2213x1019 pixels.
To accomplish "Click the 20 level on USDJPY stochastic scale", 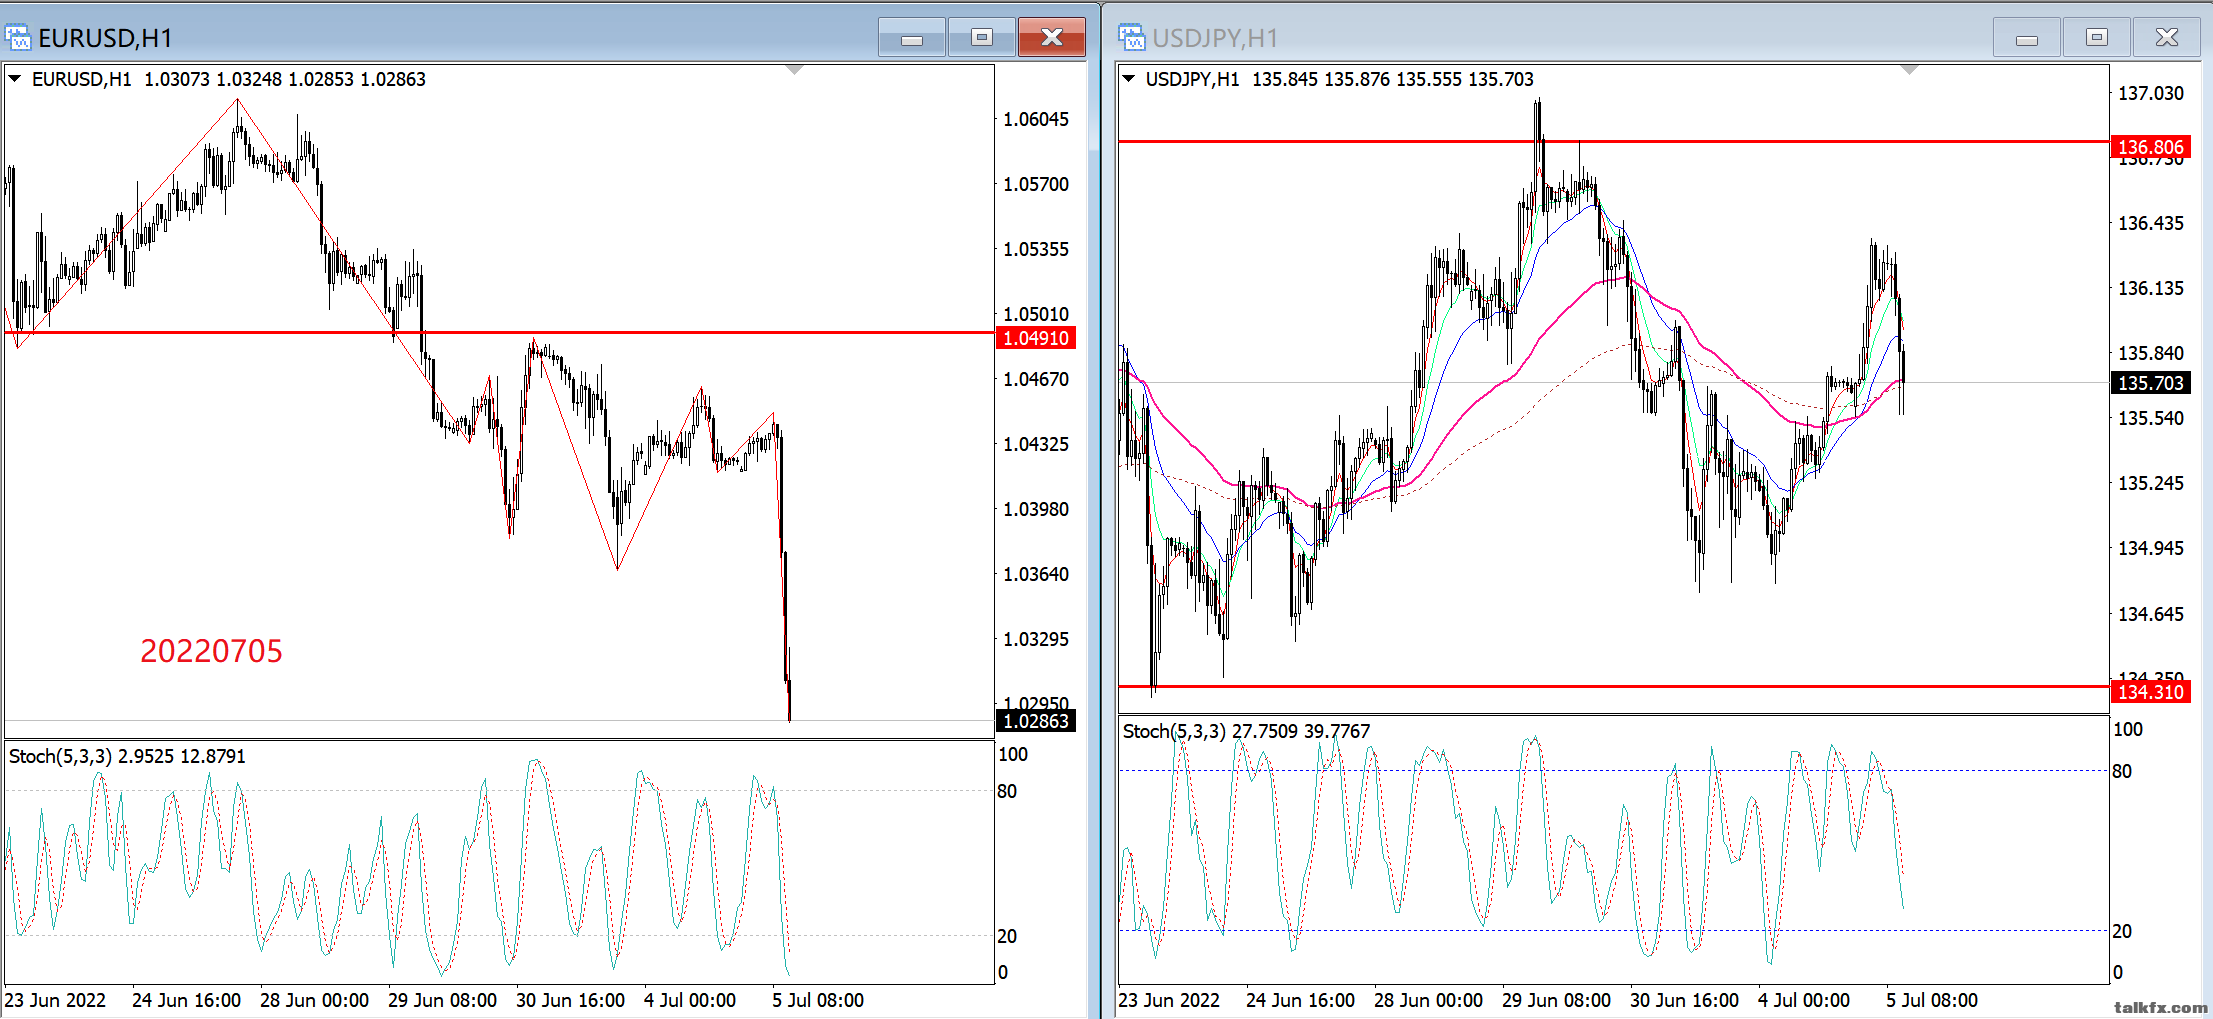I will [2122, 931].
